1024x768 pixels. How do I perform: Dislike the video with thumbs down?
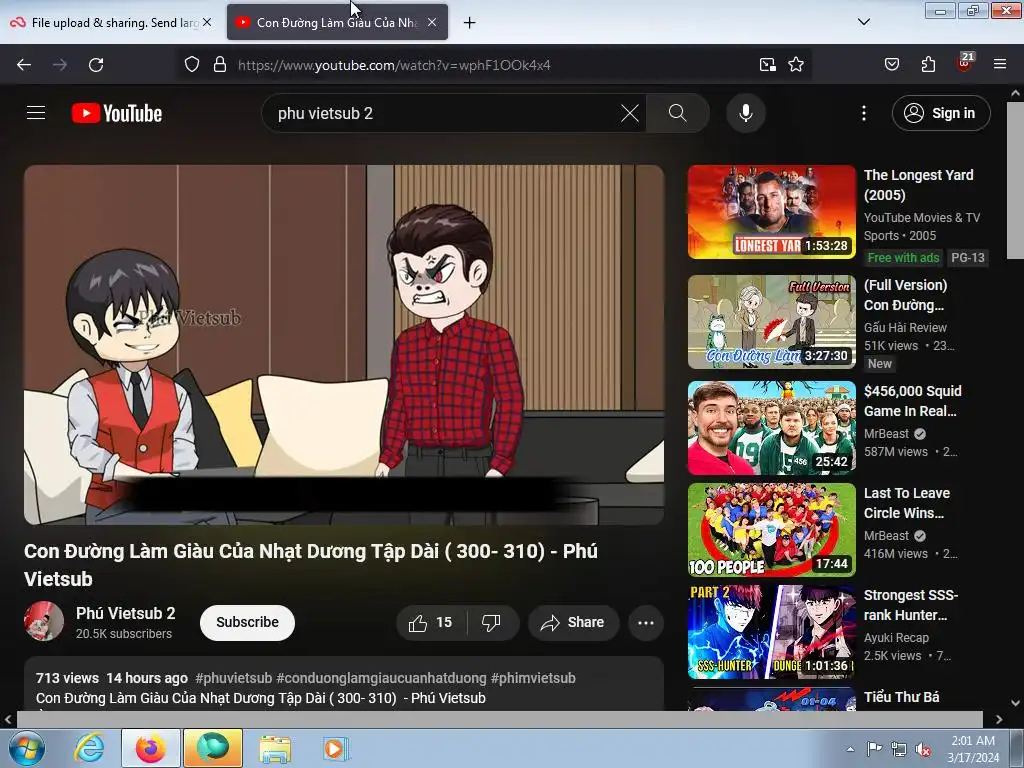[x=491, y=622]
